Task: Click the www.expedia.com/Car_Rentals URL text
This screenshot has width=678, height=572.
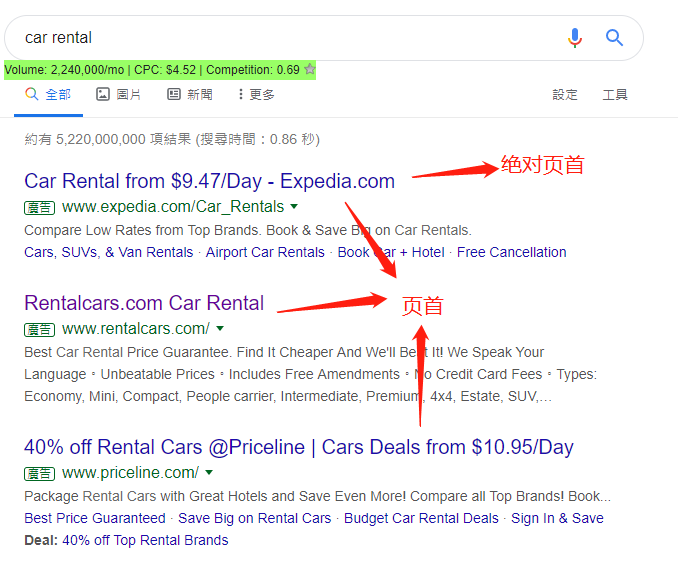Action: 173,207
